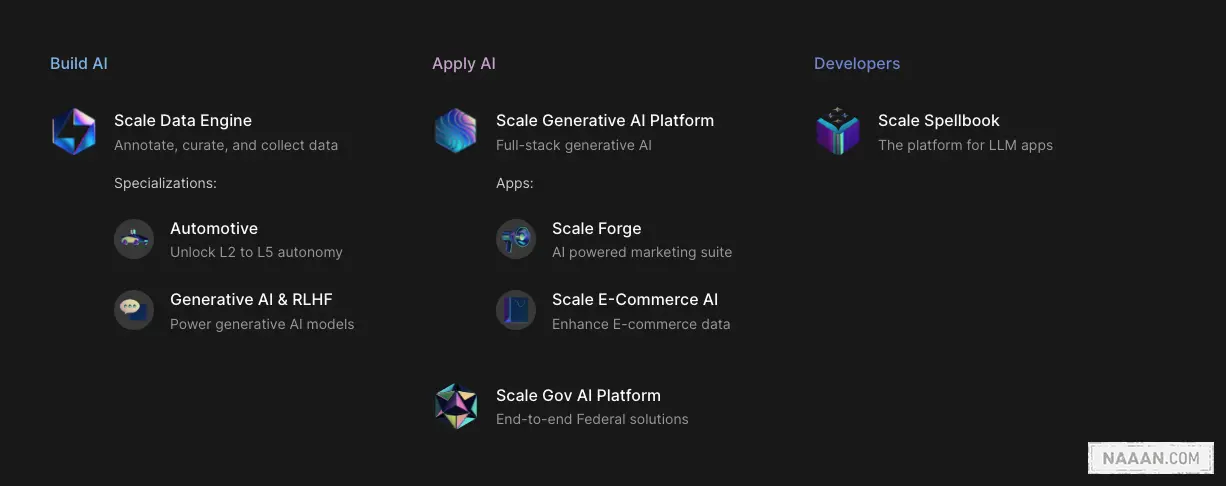Visit the Scale Generative AI Platform title

[x=605, y=121]
